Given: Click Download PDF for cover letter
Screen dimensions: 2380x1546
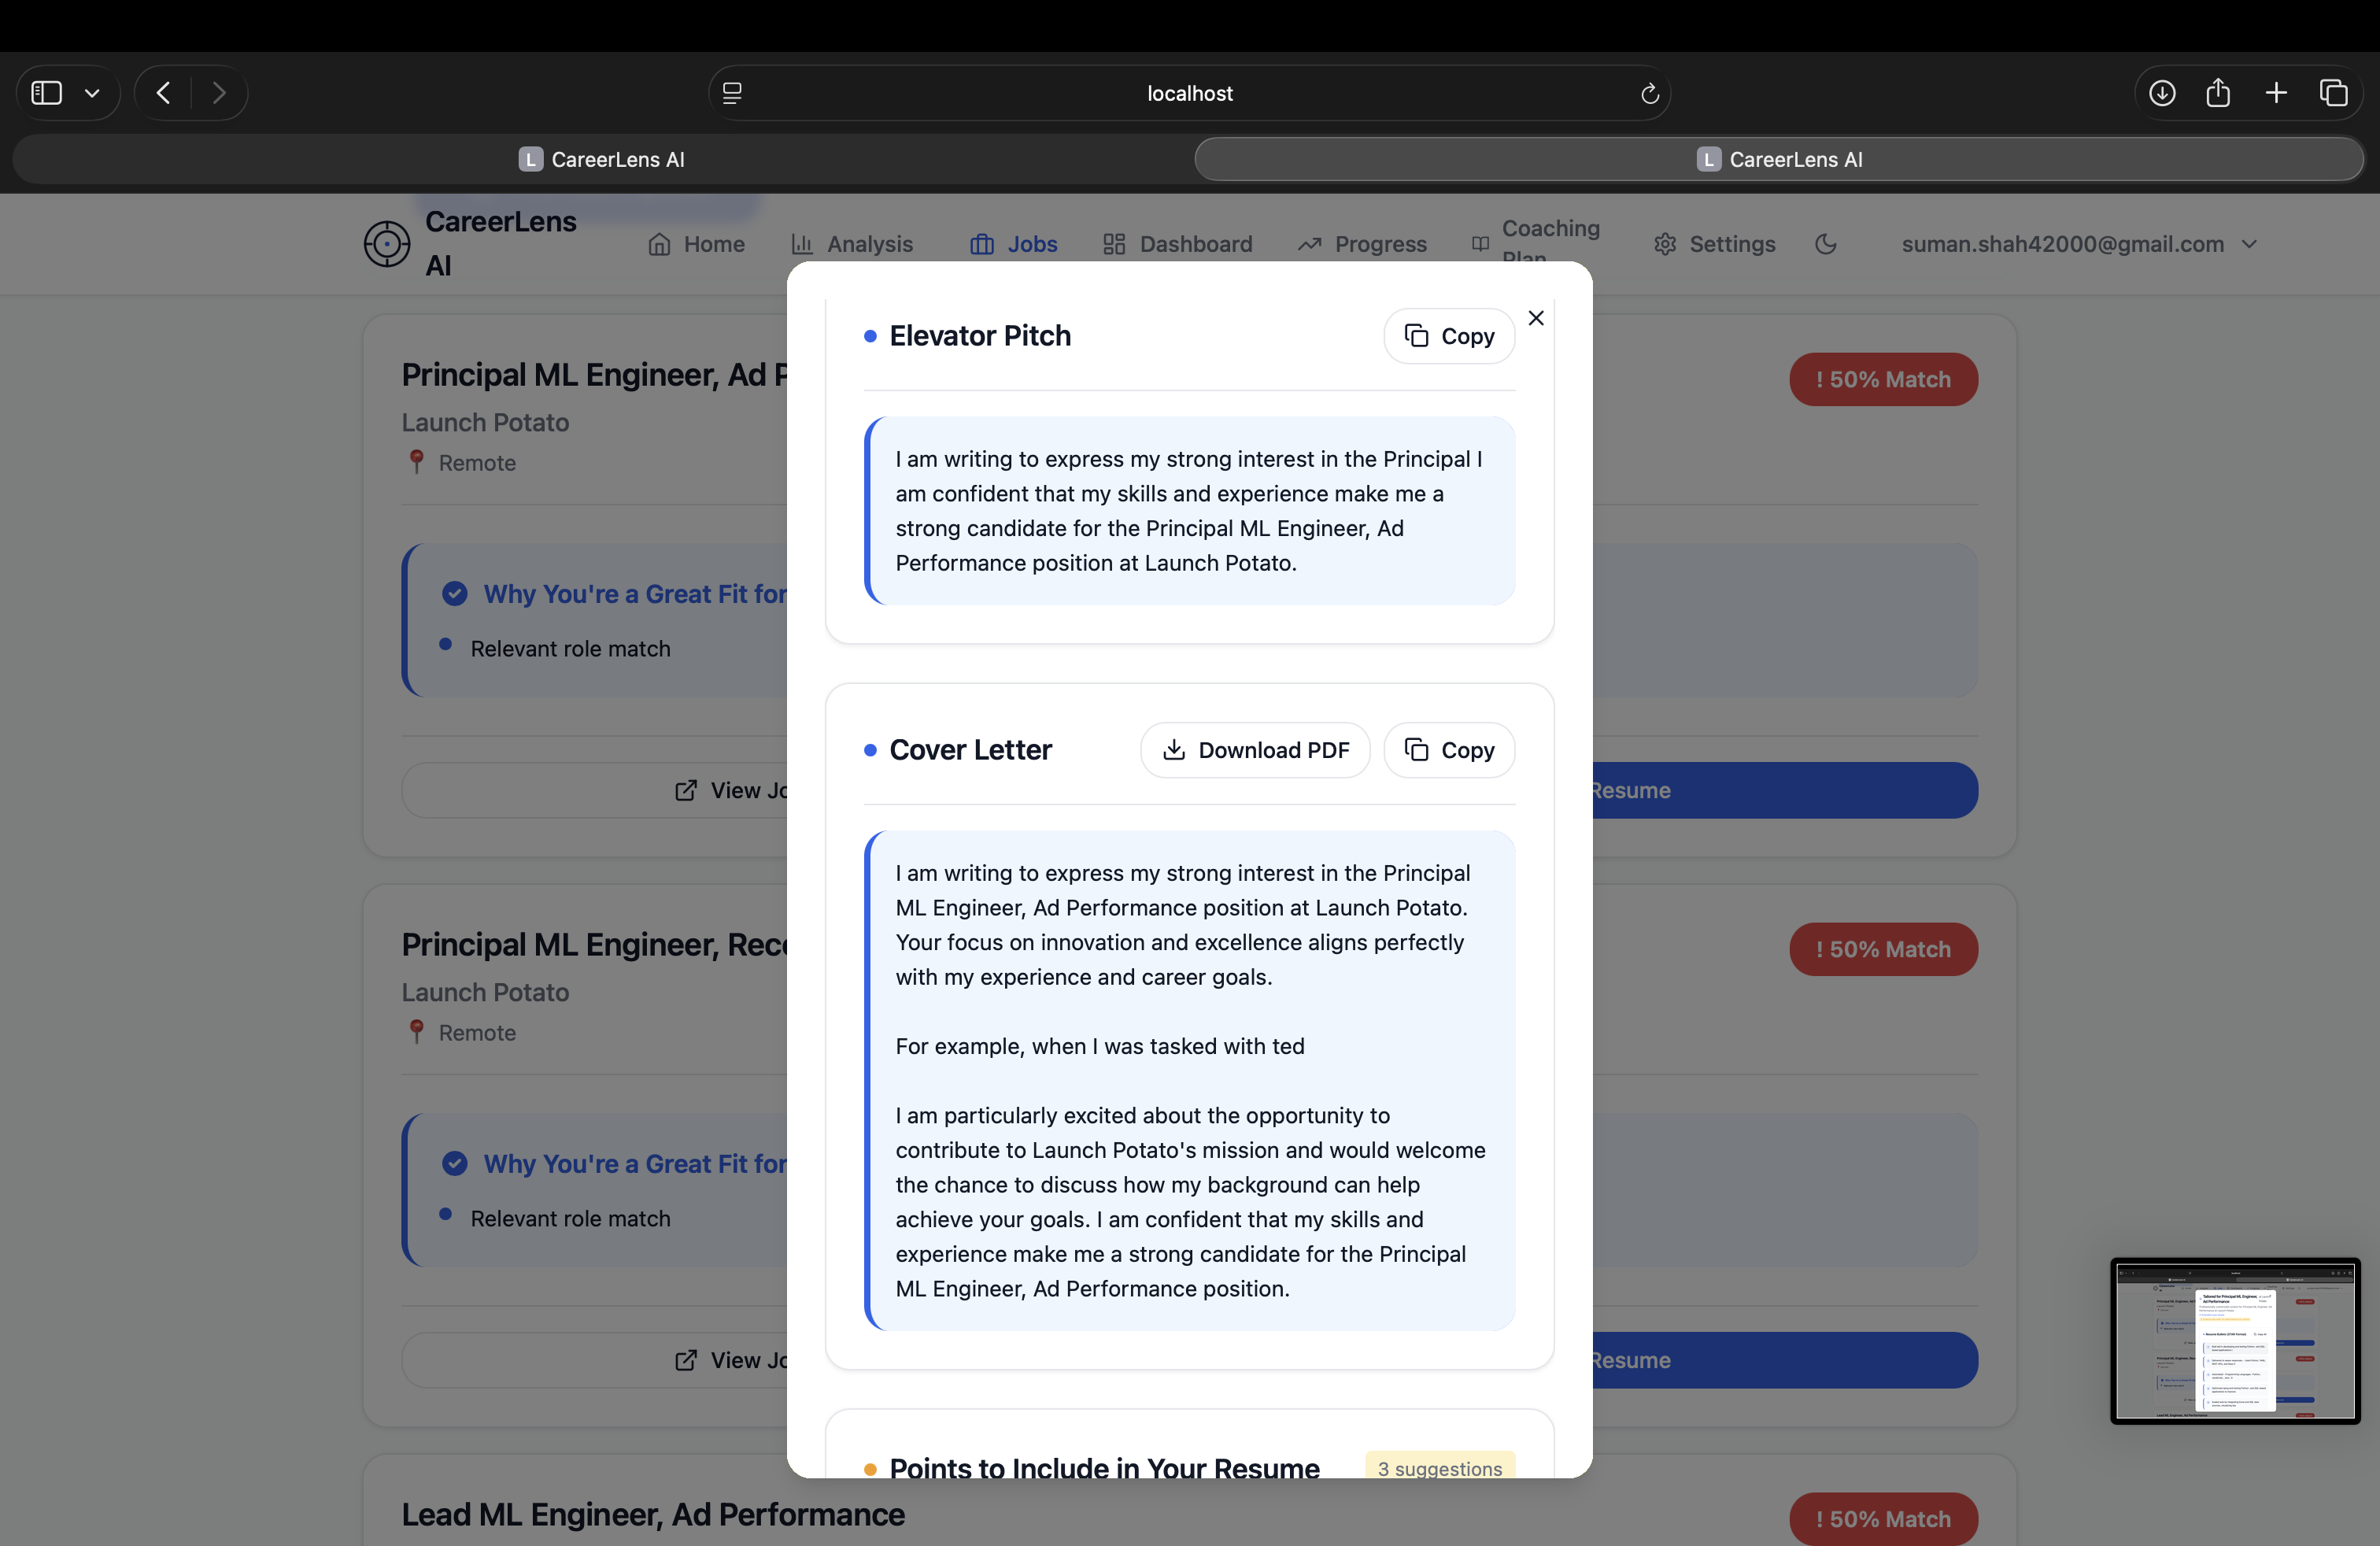Looking at the screenshot, I should 1255,750.
